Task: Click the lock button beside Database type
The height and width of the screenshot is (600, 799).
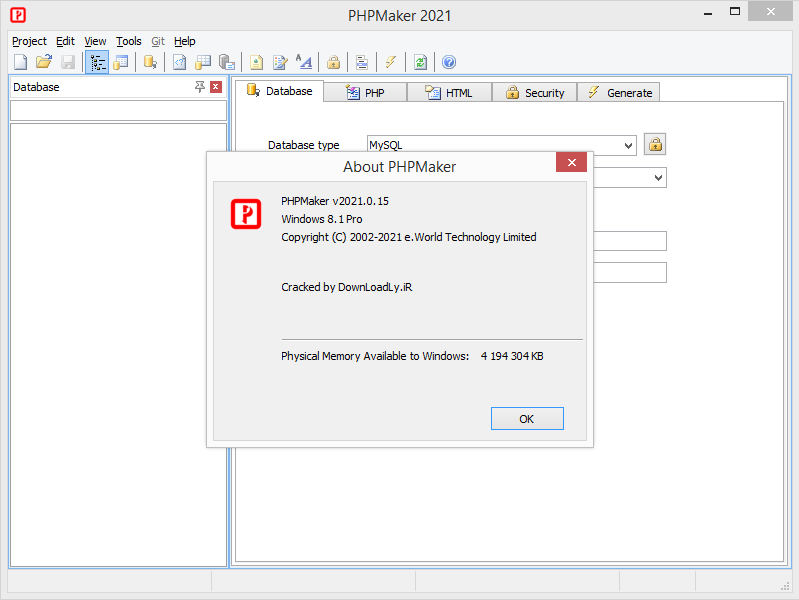Action: coord(655,144)
